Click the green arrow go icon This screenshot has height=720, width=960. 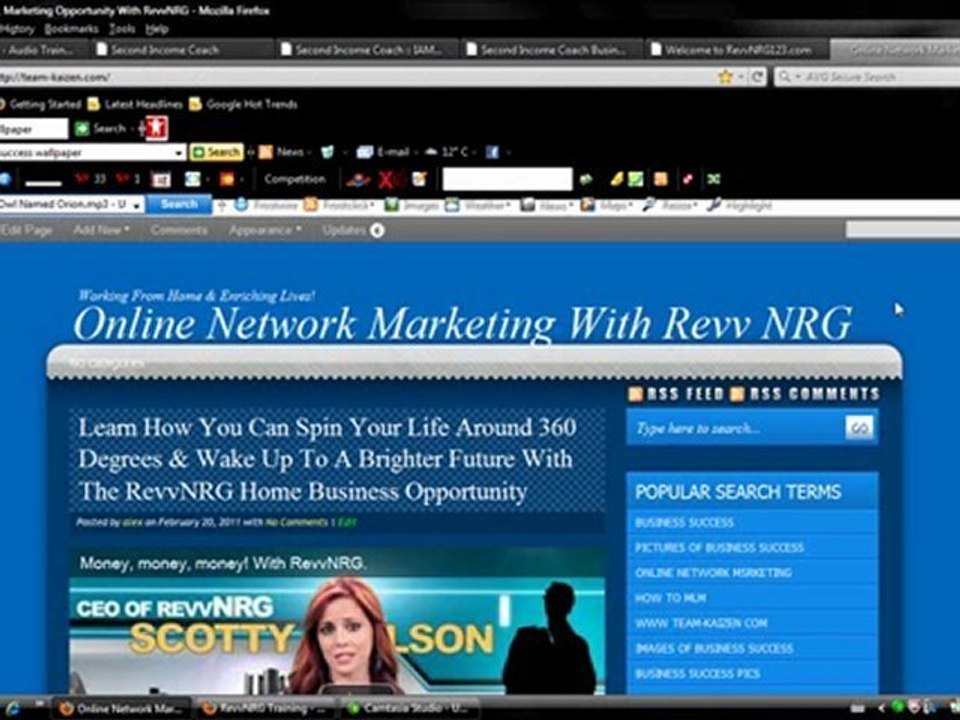(586, 179)
